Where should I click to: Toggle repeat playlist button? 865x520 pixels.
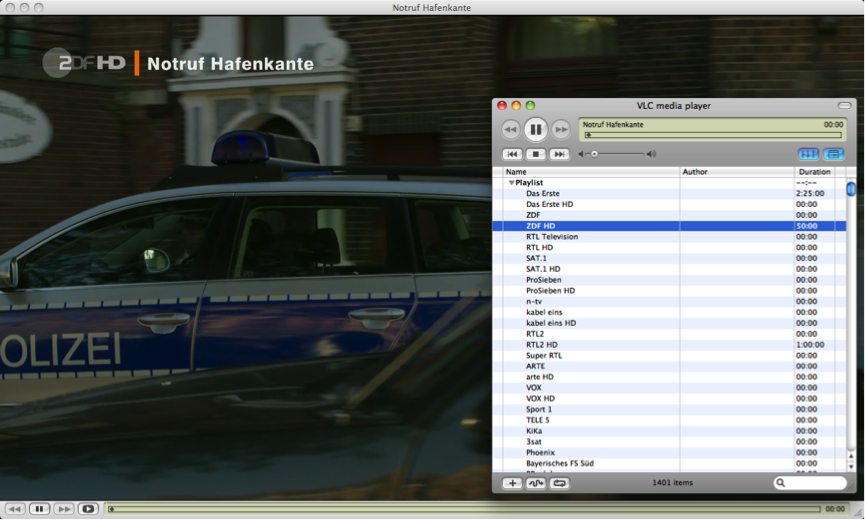[x=559, y=484]
